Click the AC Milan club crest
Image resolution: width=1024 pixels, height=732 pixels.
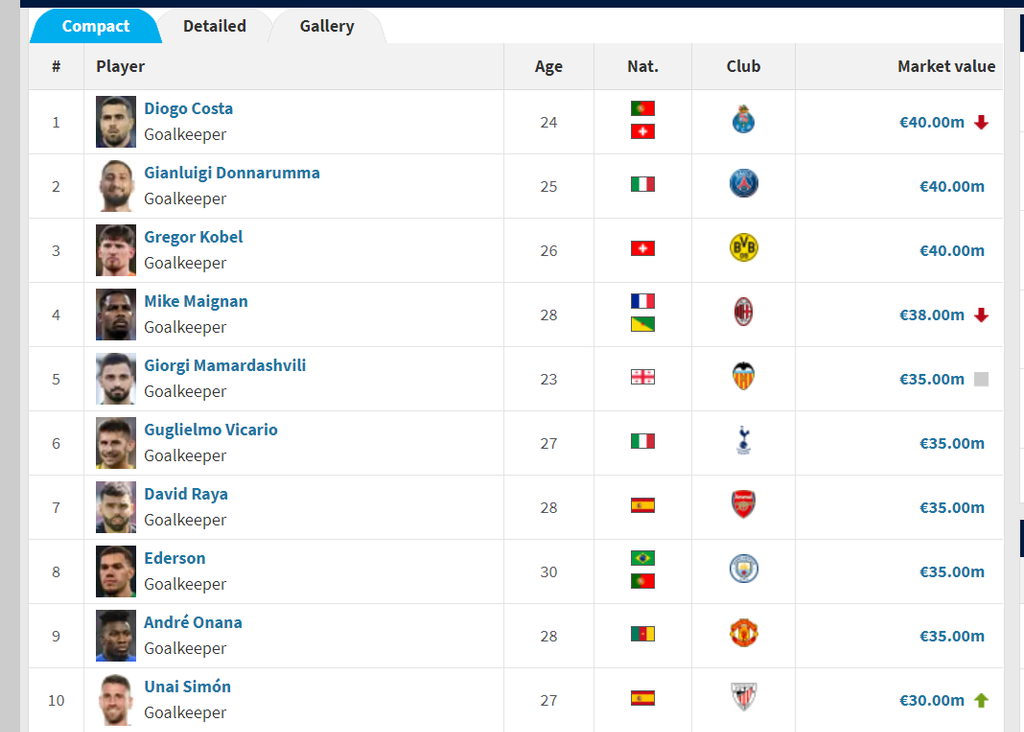(x=743, y=313)
